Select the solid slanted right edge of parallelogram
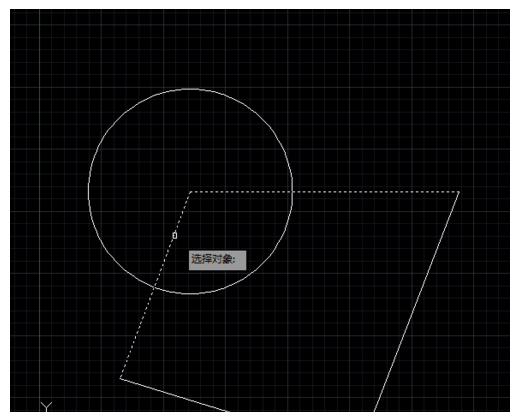Viewport: 517px width, 412px height. point(417,301)
